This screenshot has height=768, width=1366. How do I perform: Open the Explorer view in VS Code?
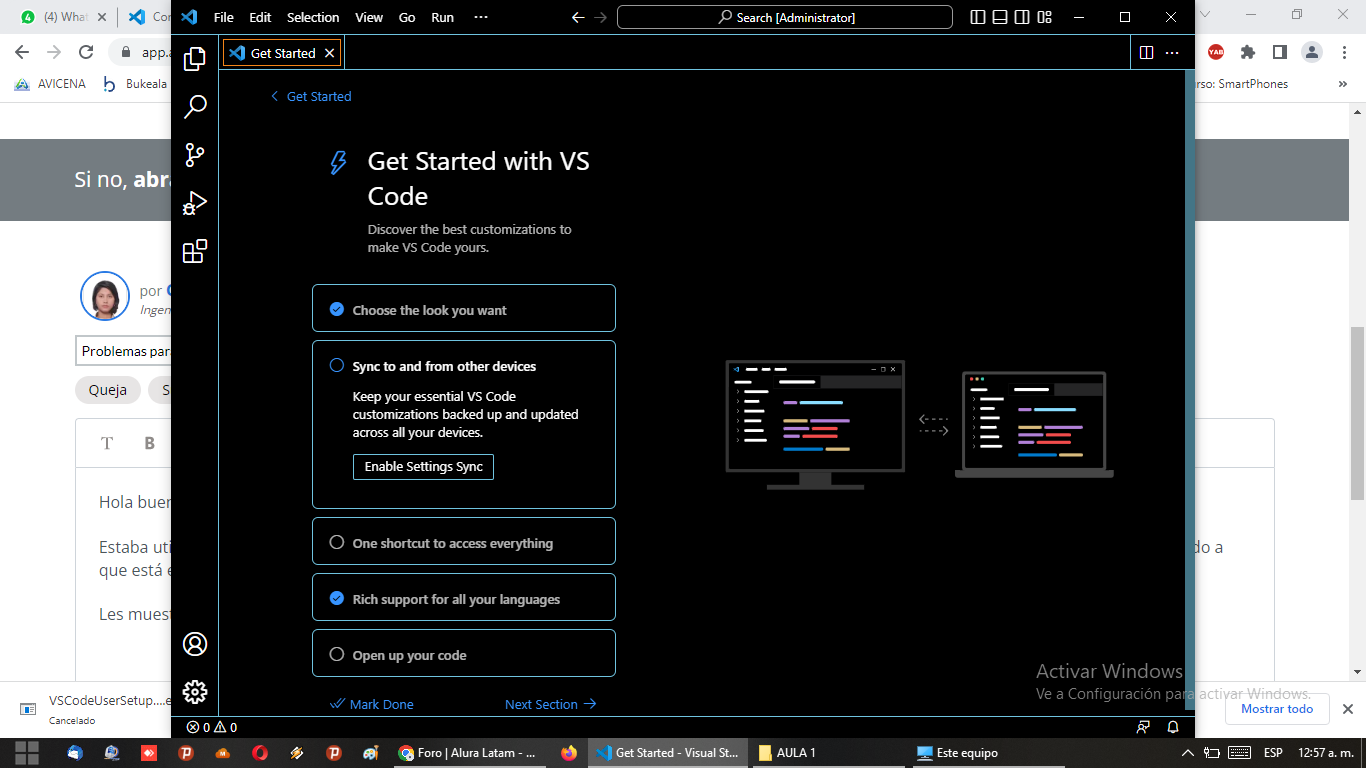pos(195,59)
